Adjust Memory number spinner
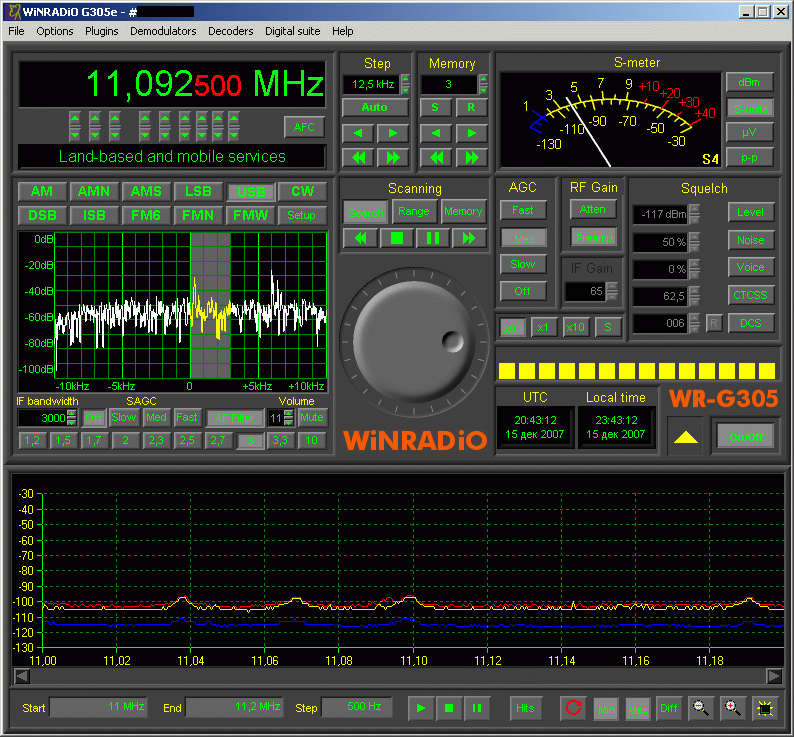 pyautogui.click(x=484, y=84)
